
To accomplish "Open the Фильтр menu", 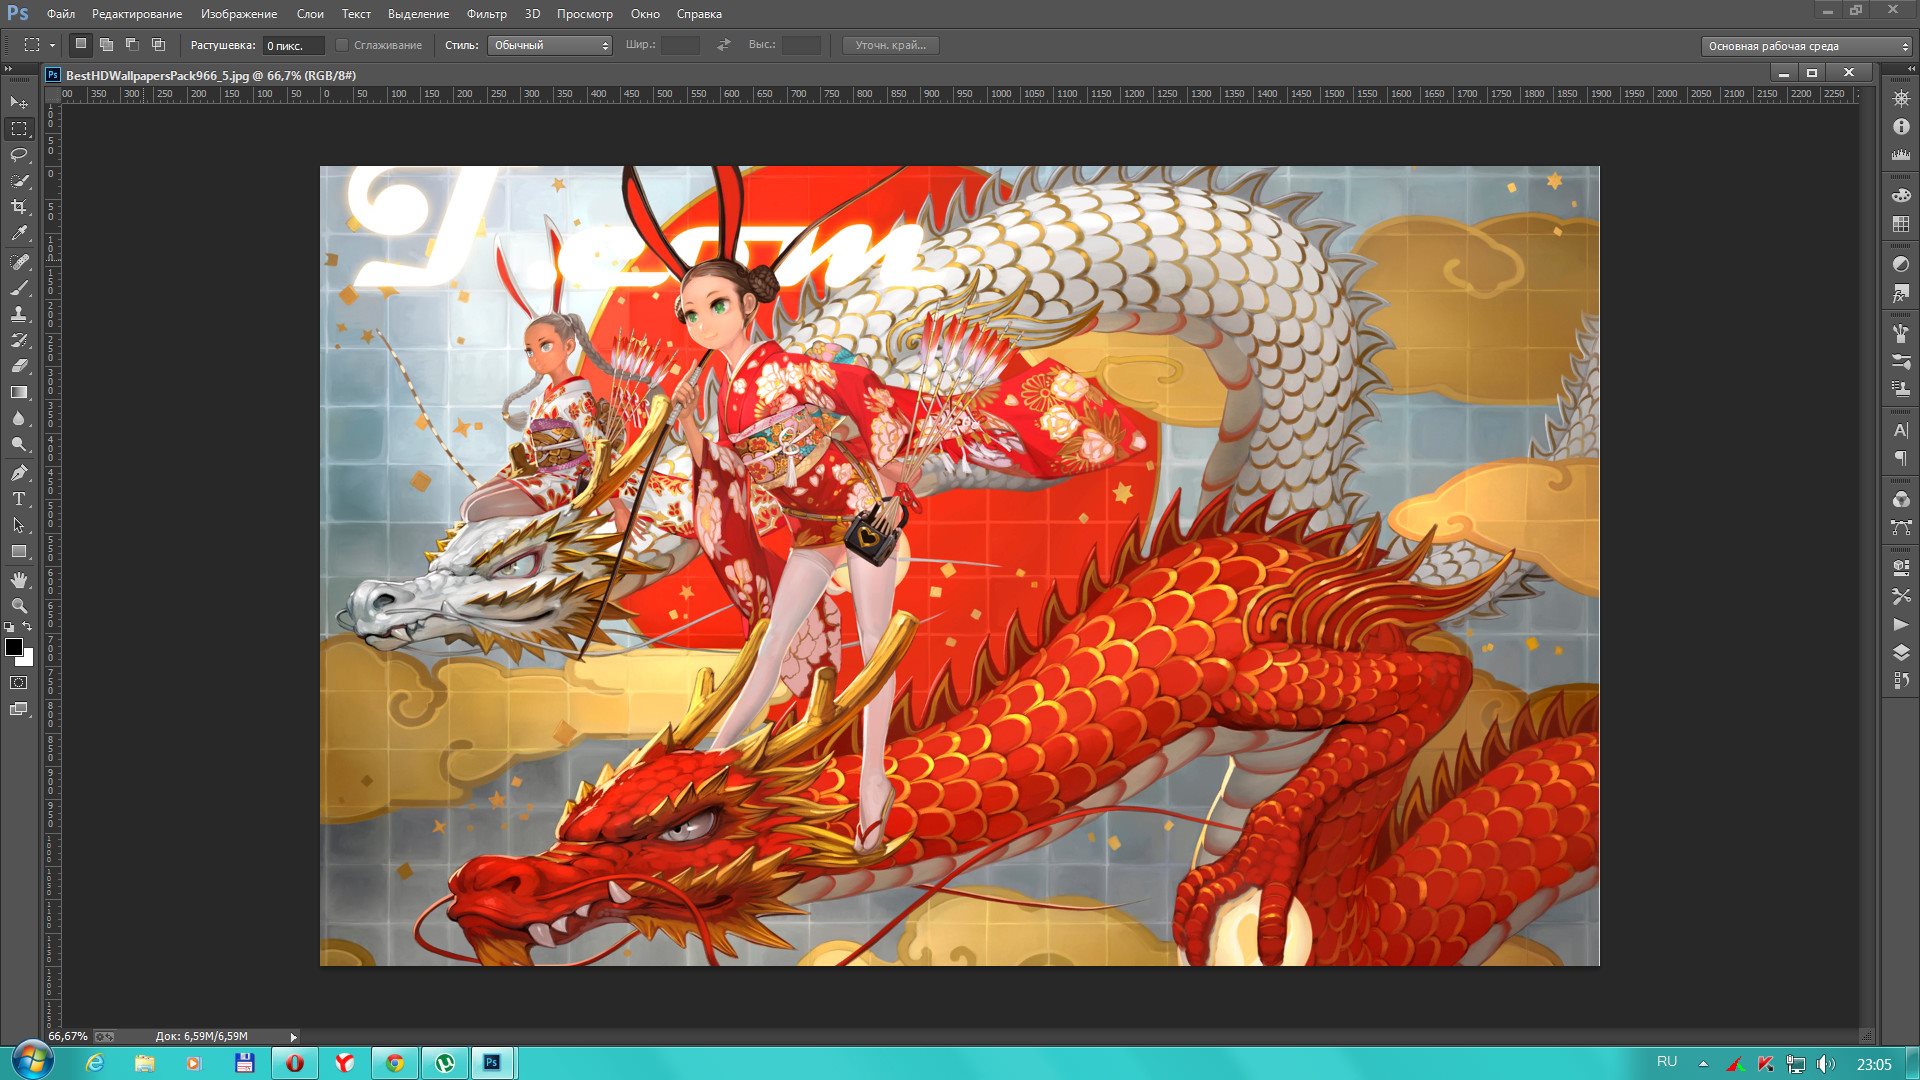I will point(486,14).
